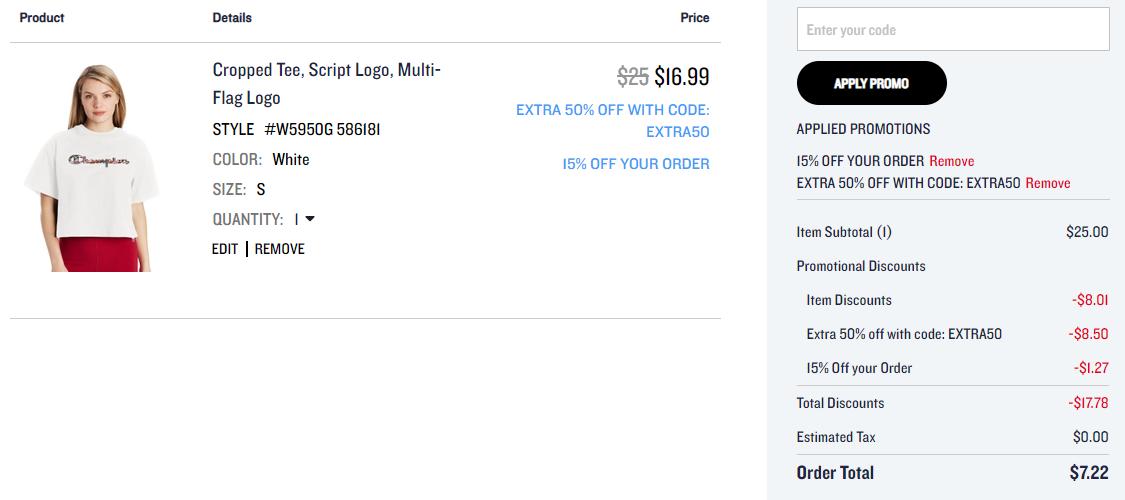Click the Cropped Tee product thumbnail

(x=92, y=169)
